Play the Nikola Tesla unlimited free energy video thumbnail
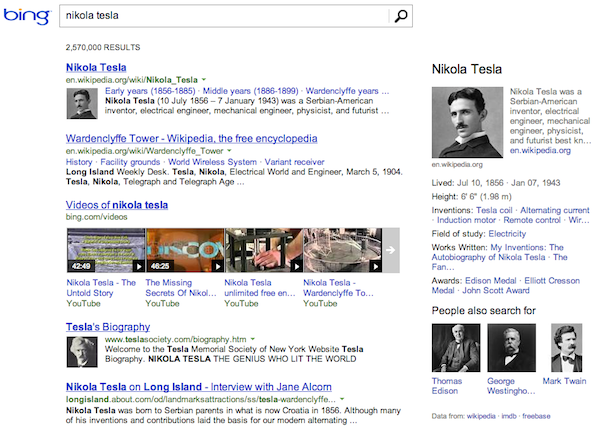This screenshot has height=429, width=600. coord(264,250)
